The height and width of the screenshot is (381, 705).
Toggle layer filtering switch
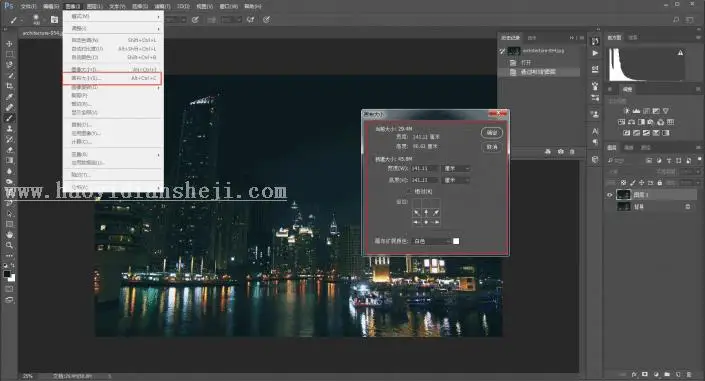point(700,160)
